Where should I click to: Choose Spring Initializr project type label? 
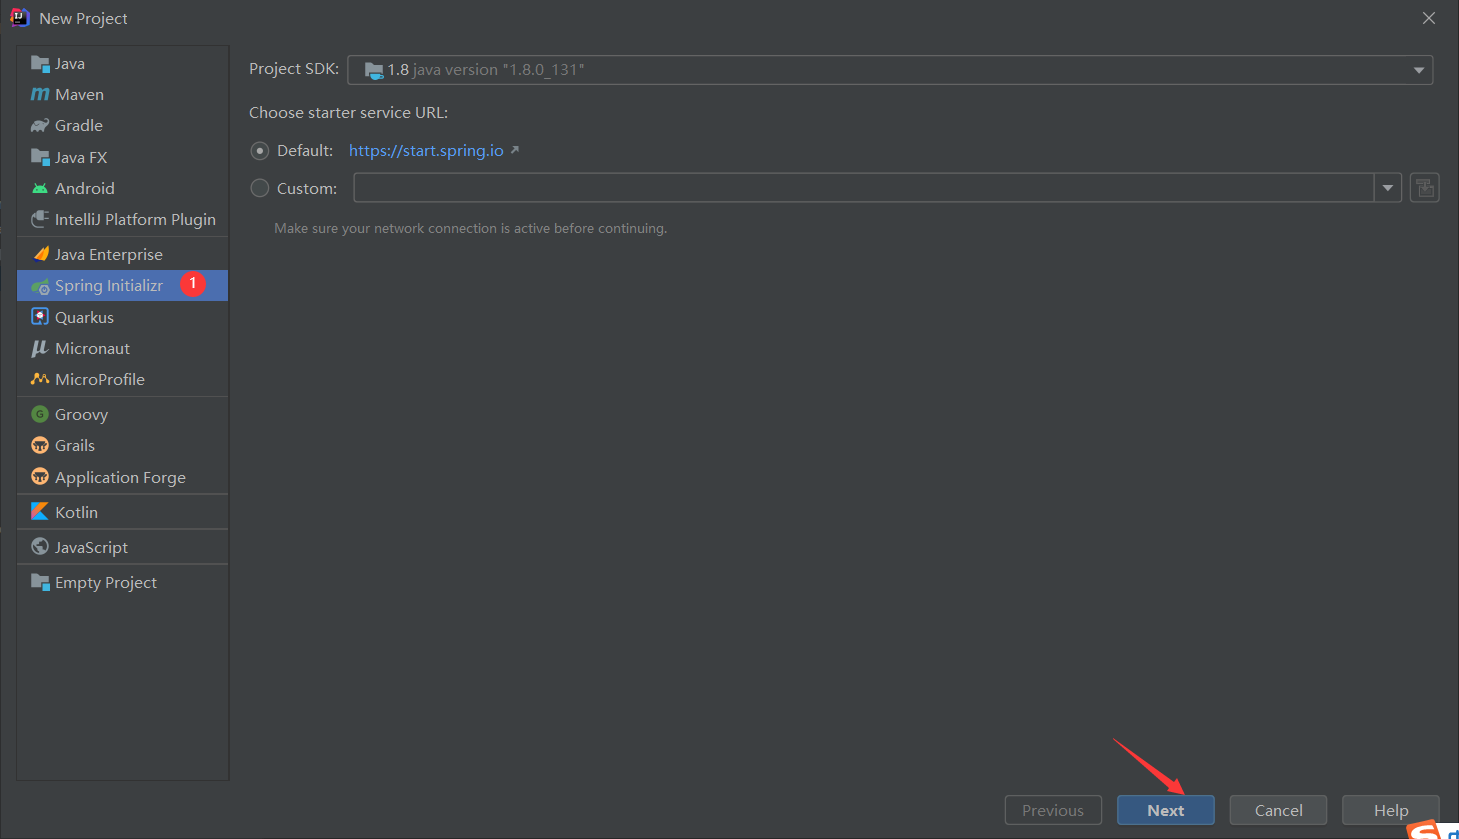click(x=109, y=286)
